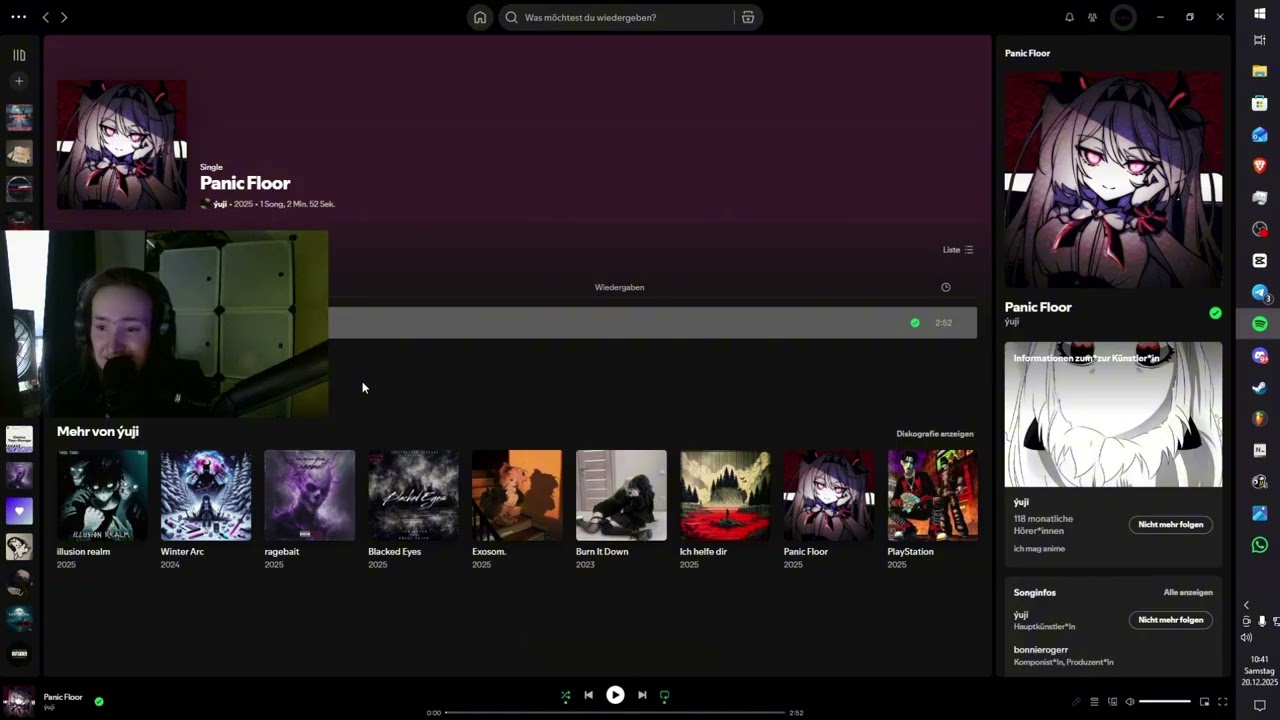Image resolution: width=1280 pixels, height=720 pixels.
Task: Open Spotify icon in Windows taskbar
Action: point(1260,324)
